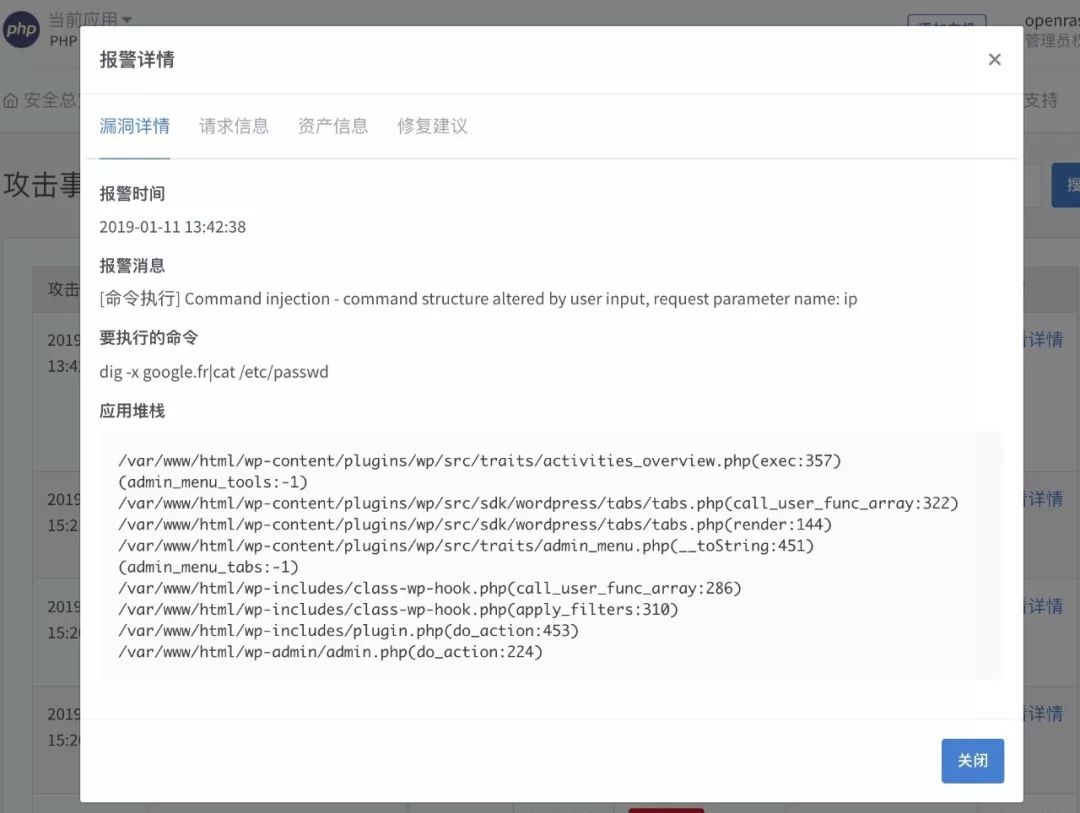Open the 请求信息 tab

point(234,126)
